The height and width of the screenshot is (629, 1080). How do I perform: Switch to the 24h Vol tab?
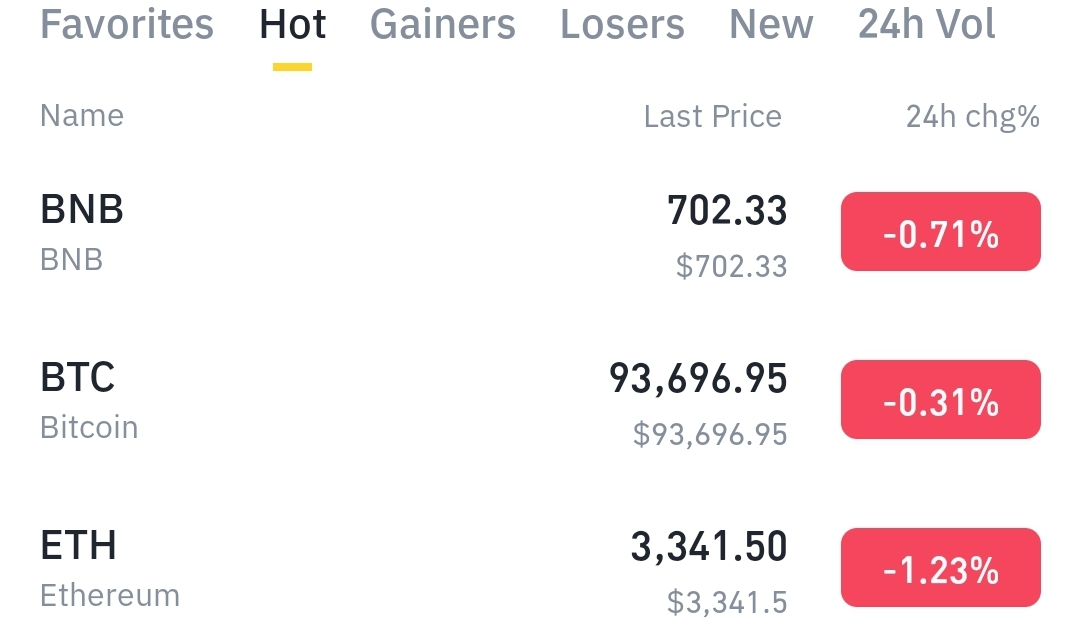926,25
